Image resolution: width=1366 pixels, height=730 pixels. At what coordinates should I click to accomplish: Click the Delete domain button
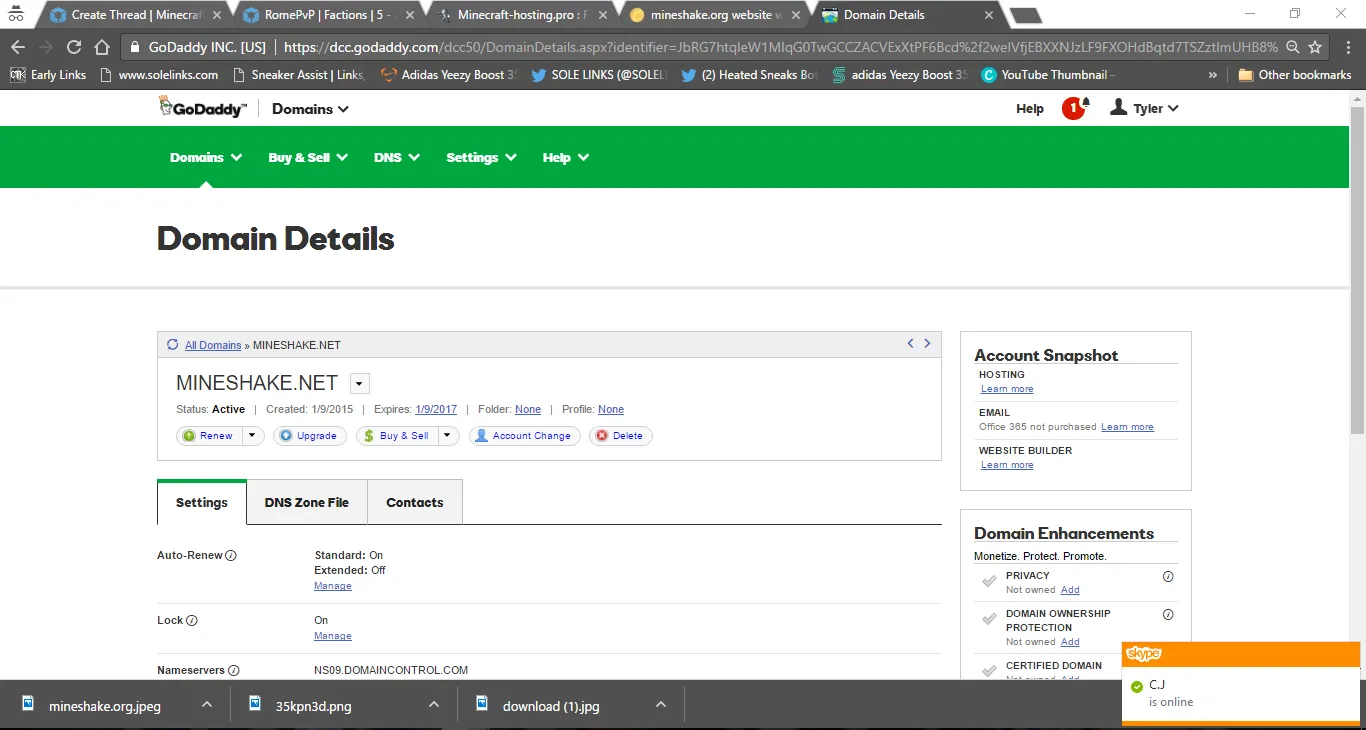[620, 436]
